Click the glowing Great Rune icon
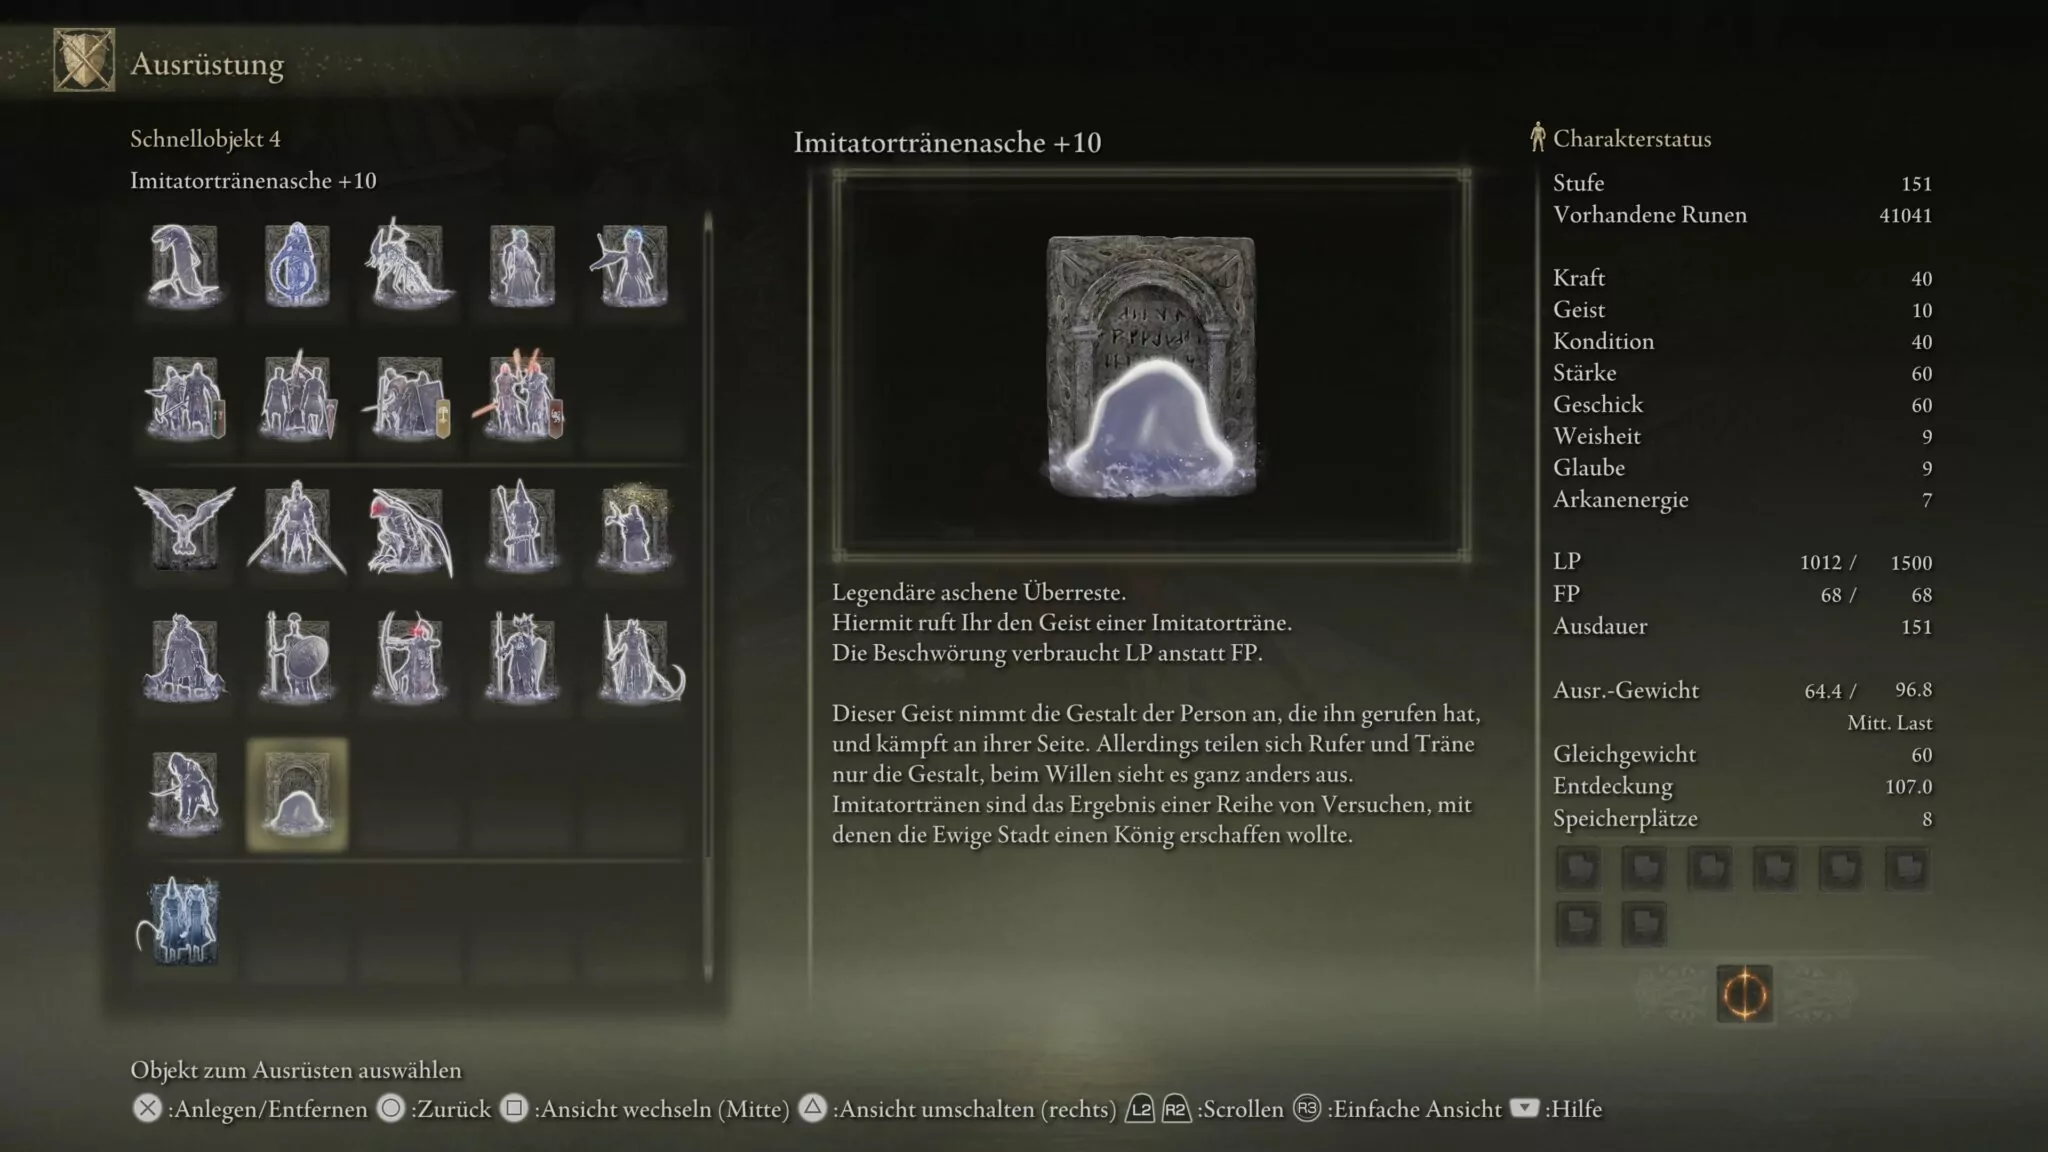Viewport: 2048px width, 1152px height. coord(1745,994)
